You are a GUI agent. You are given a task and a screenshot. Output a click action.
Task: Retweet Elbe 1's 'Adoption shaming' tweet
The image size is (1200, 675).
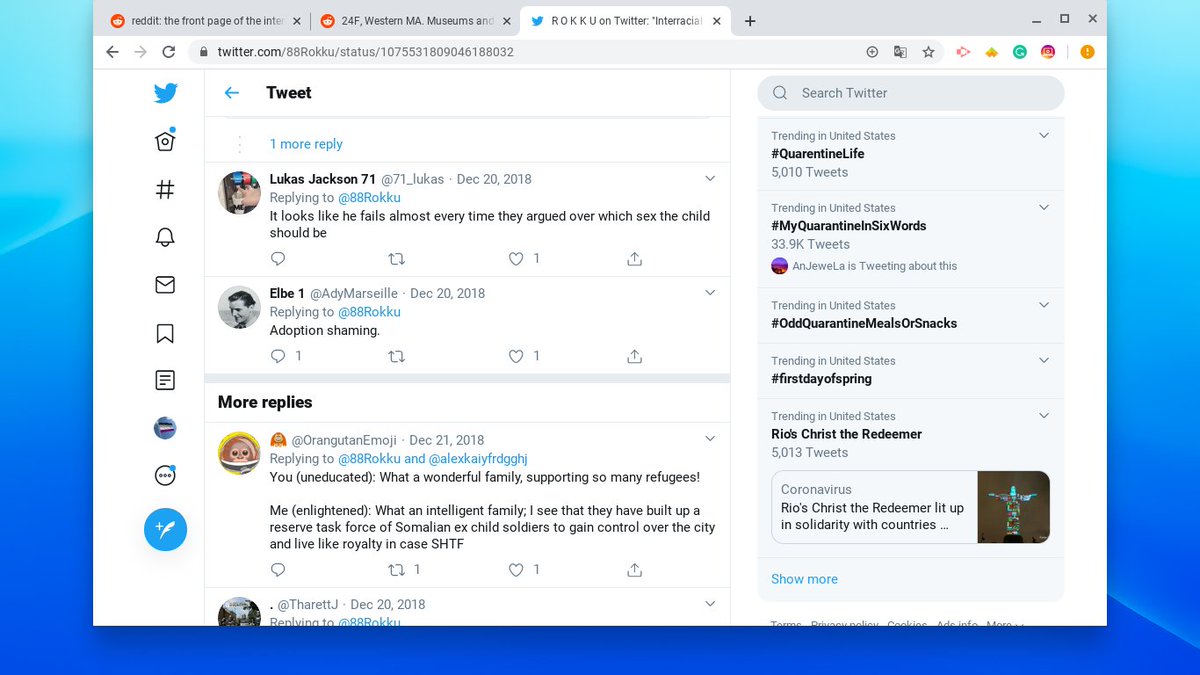tap(396, 356)
